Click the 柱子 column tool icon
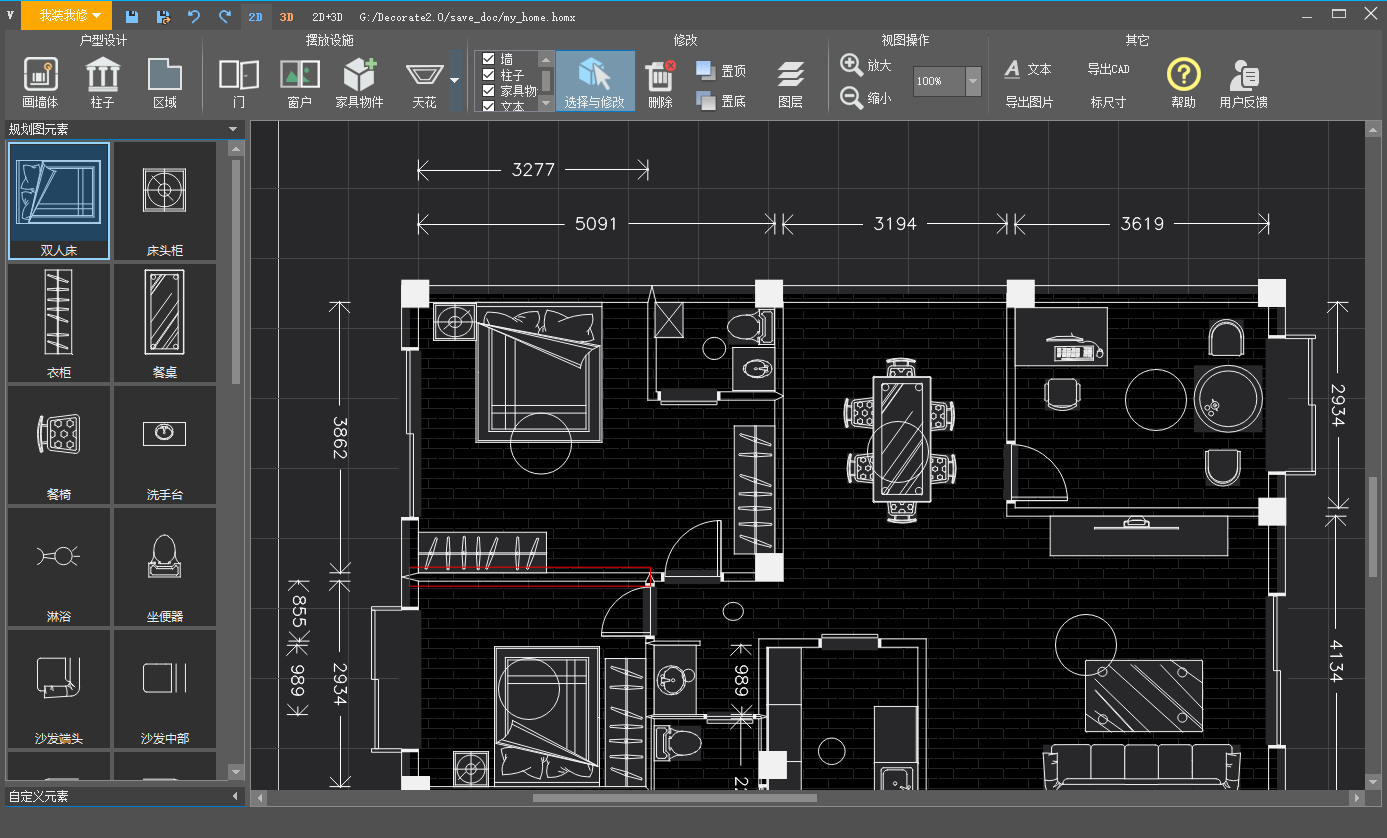 pyautogui.click(x=102, y=76)
